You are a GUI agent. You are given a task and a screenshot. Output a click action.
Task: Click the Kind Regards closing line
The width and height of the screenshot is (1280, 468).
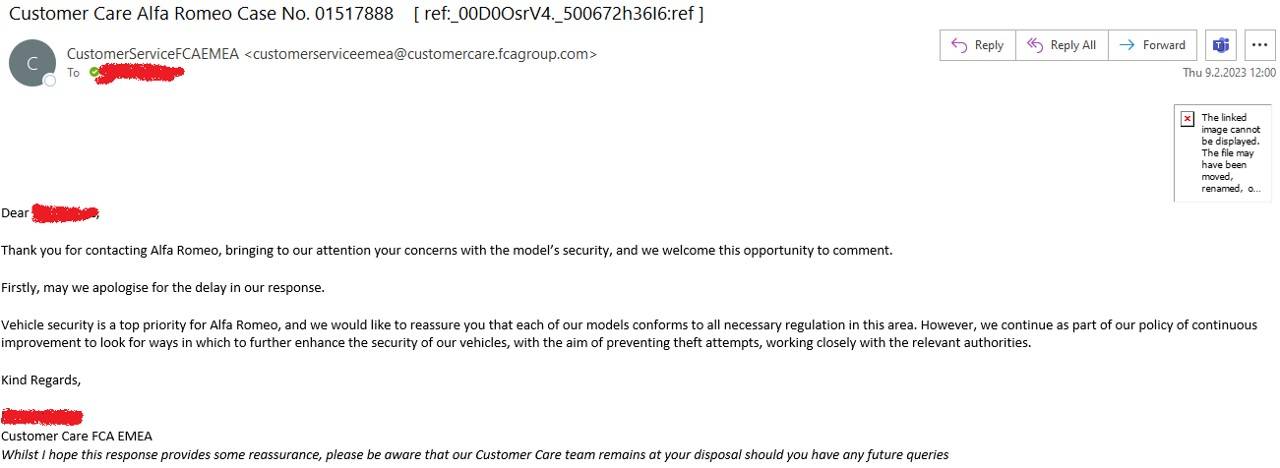pos(41,380)
